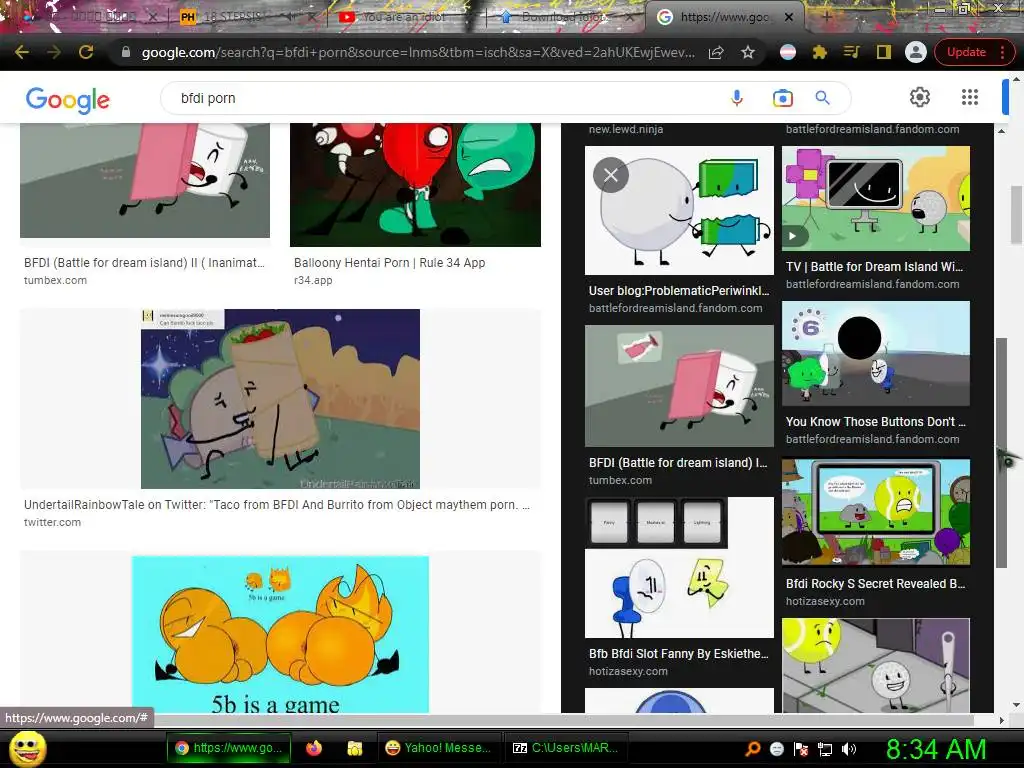Close the active google.com tab
The image size is (1024, 768).
click(788, 17)
